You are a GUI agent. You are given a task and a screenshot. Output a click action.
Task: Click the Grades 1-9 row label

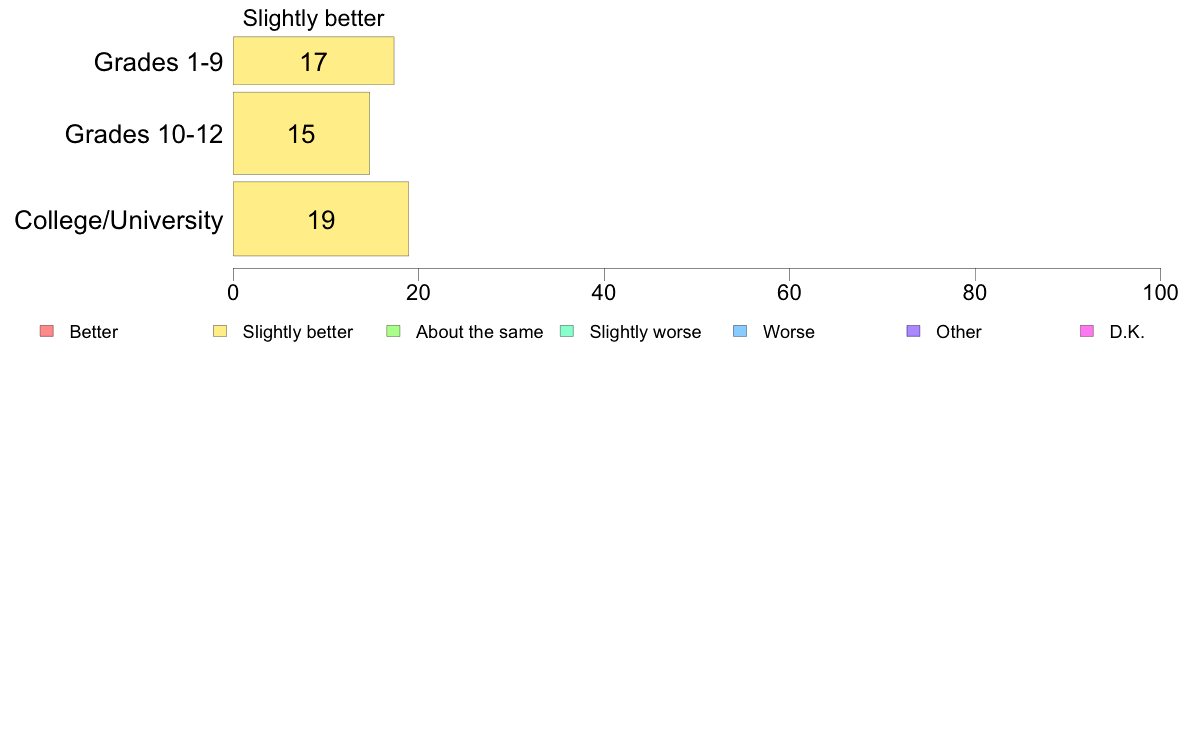158,61
